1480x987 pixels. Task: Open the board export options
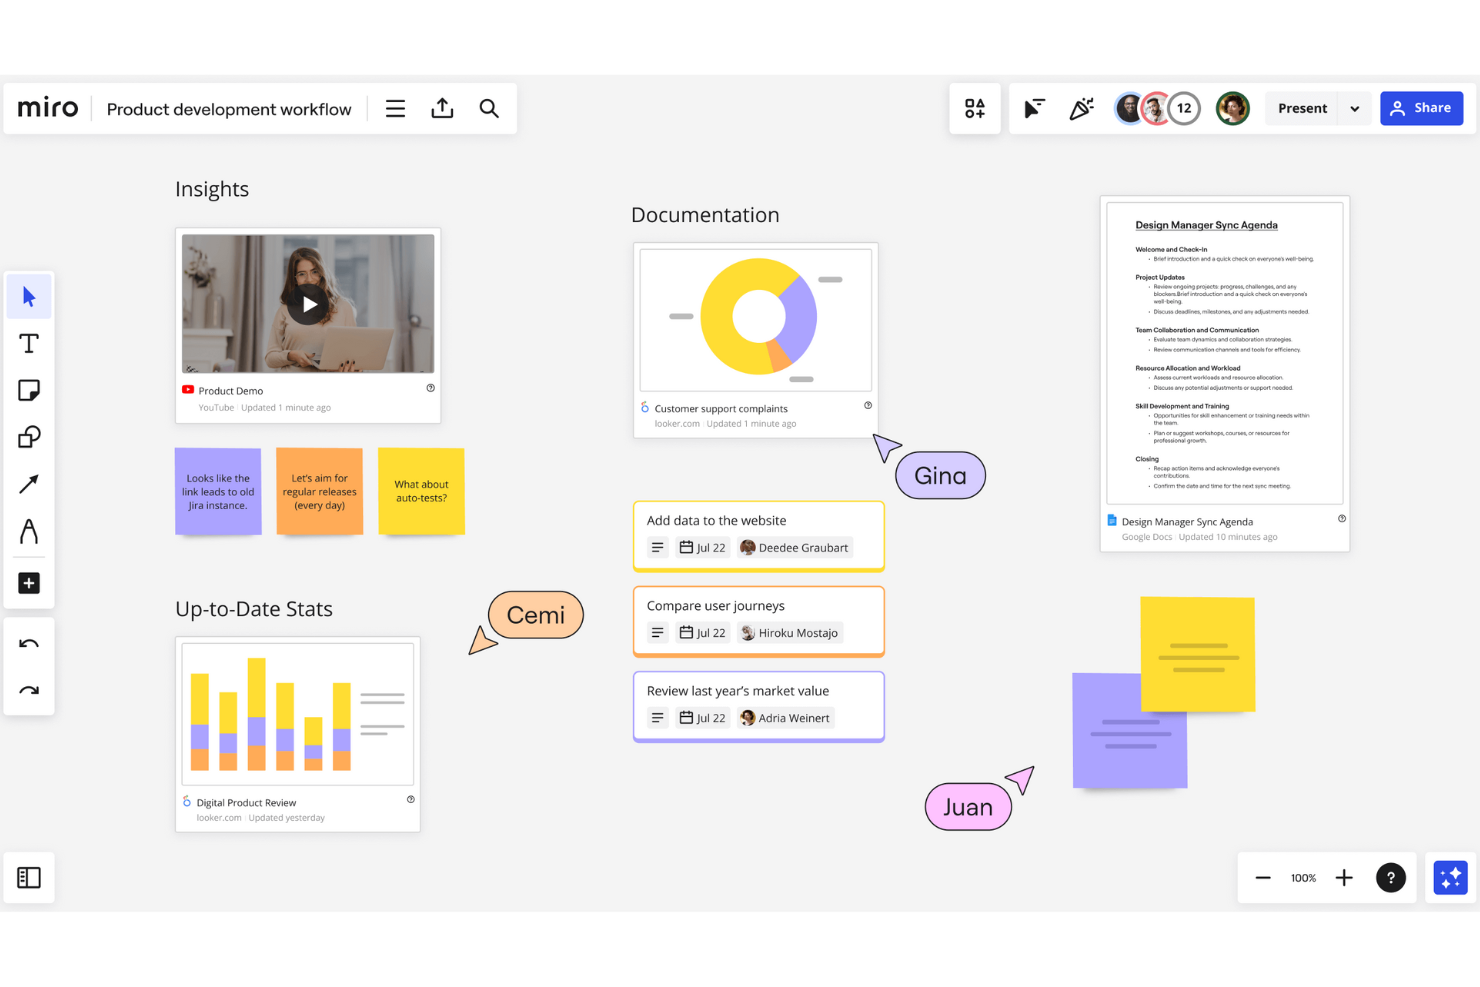[442, 108]
